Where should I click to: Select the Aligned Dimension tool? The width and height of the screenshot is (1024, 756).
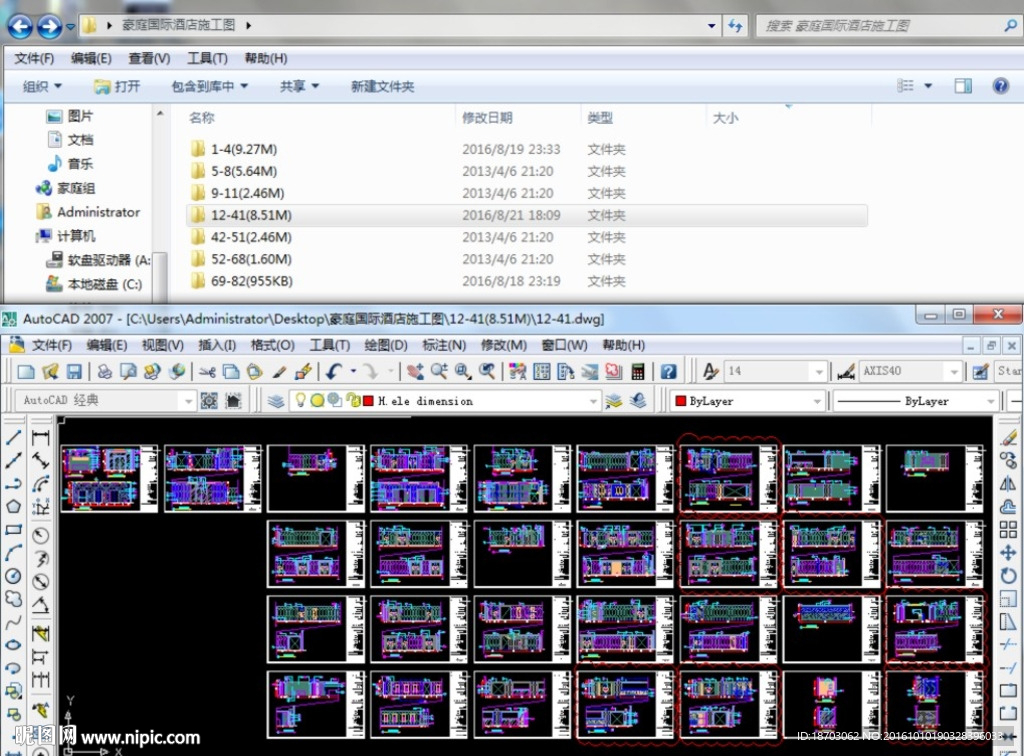(x=40, y=460)
